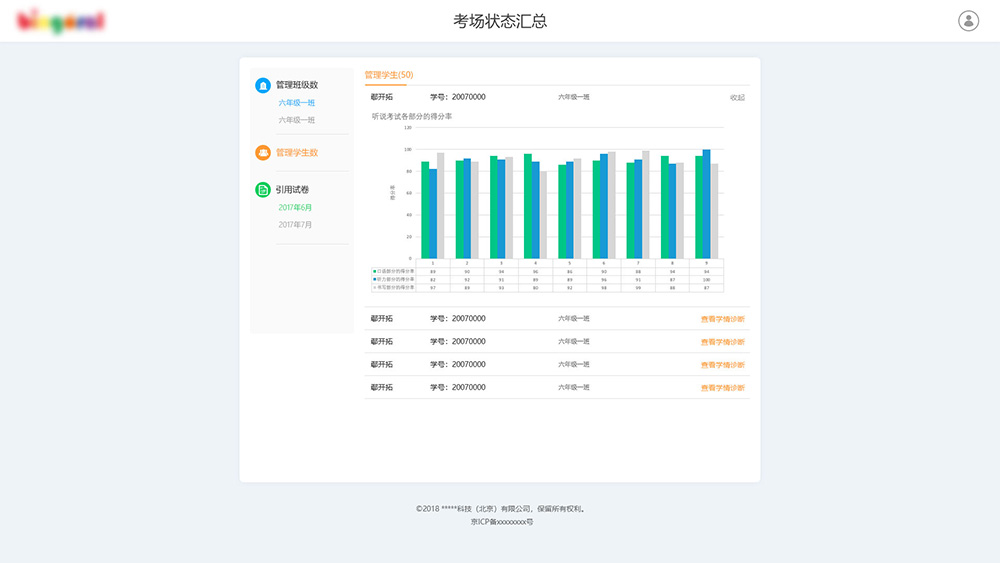Open the 管理学生数 sidebar section
The height and width of the screenshot is (563, 1000).
click(x=297, y=152)
